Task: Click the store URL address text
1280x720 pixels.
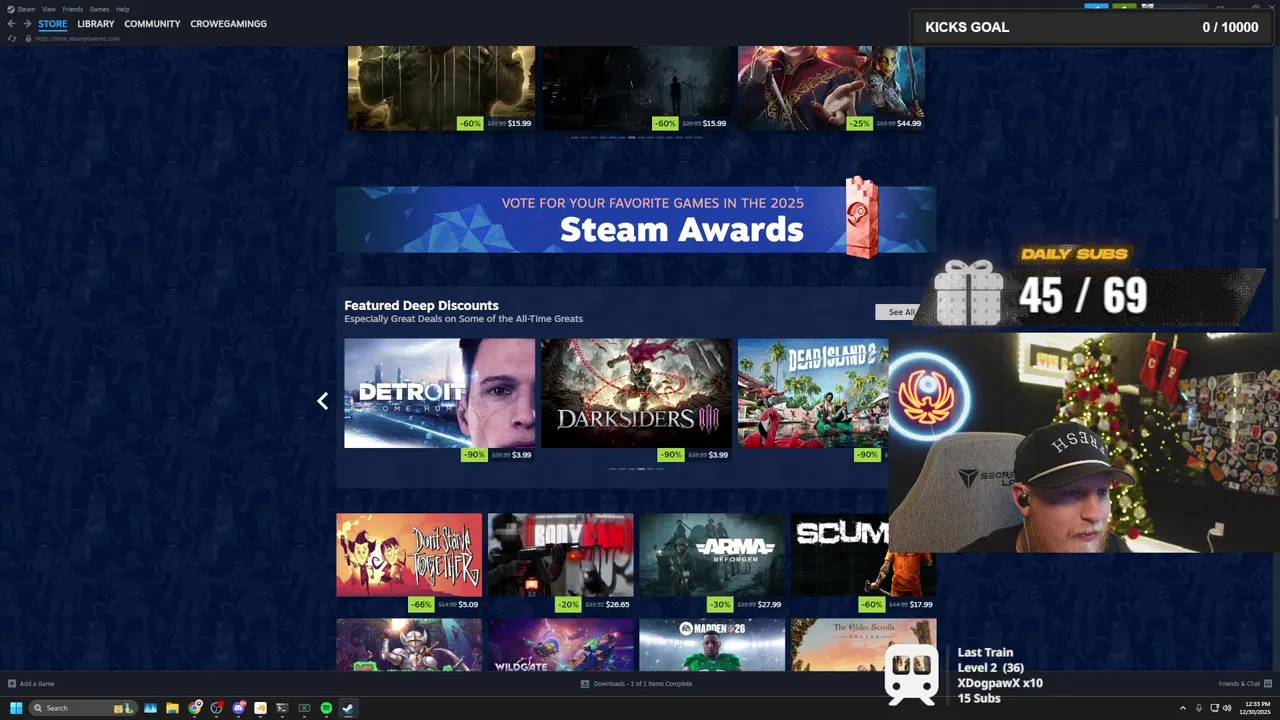Action: [x=78, y=38]
